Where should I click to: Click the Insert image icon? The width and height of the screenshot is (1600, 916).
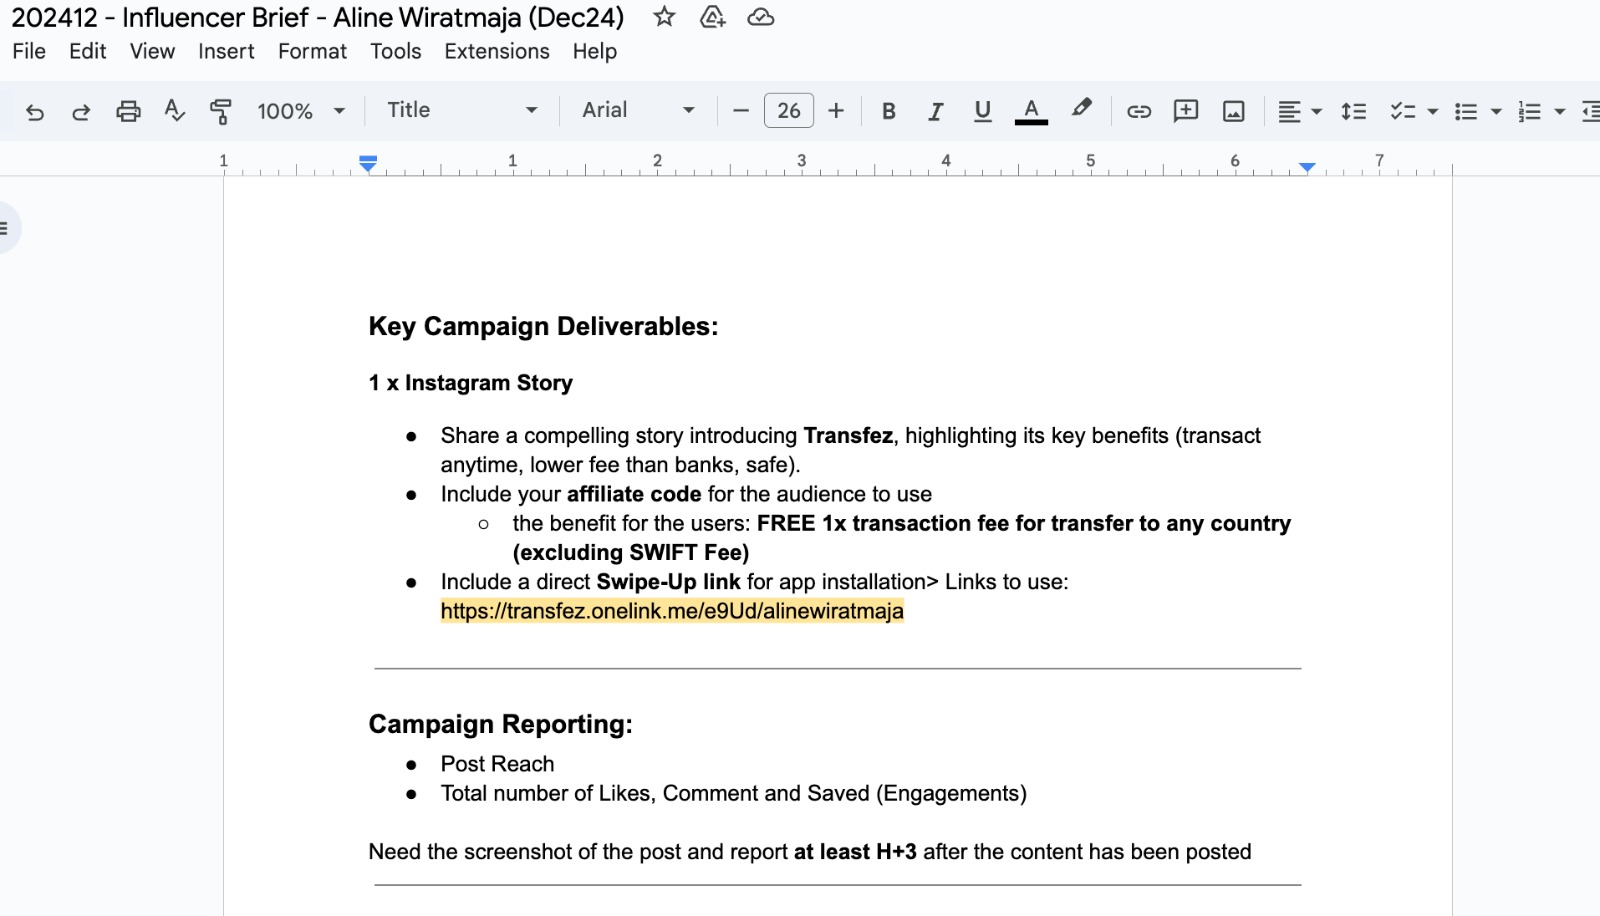[x=1233, y=111]
